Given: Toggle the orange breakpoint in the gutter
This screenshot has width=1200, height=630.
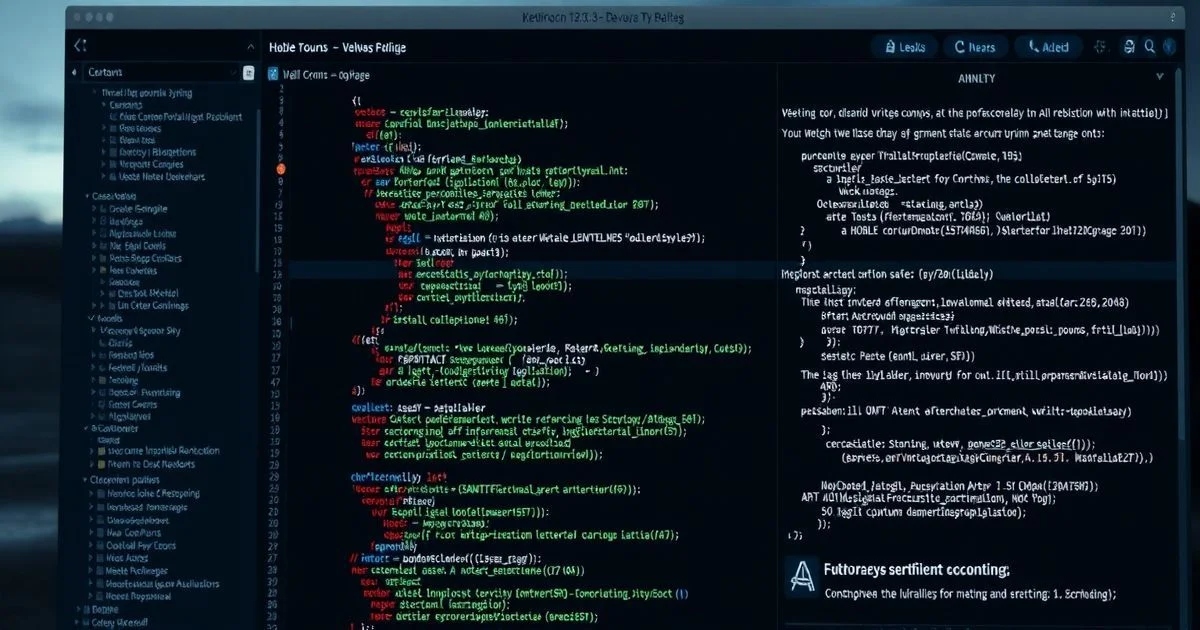Looking at the screenshot, I should click(280, 170).
